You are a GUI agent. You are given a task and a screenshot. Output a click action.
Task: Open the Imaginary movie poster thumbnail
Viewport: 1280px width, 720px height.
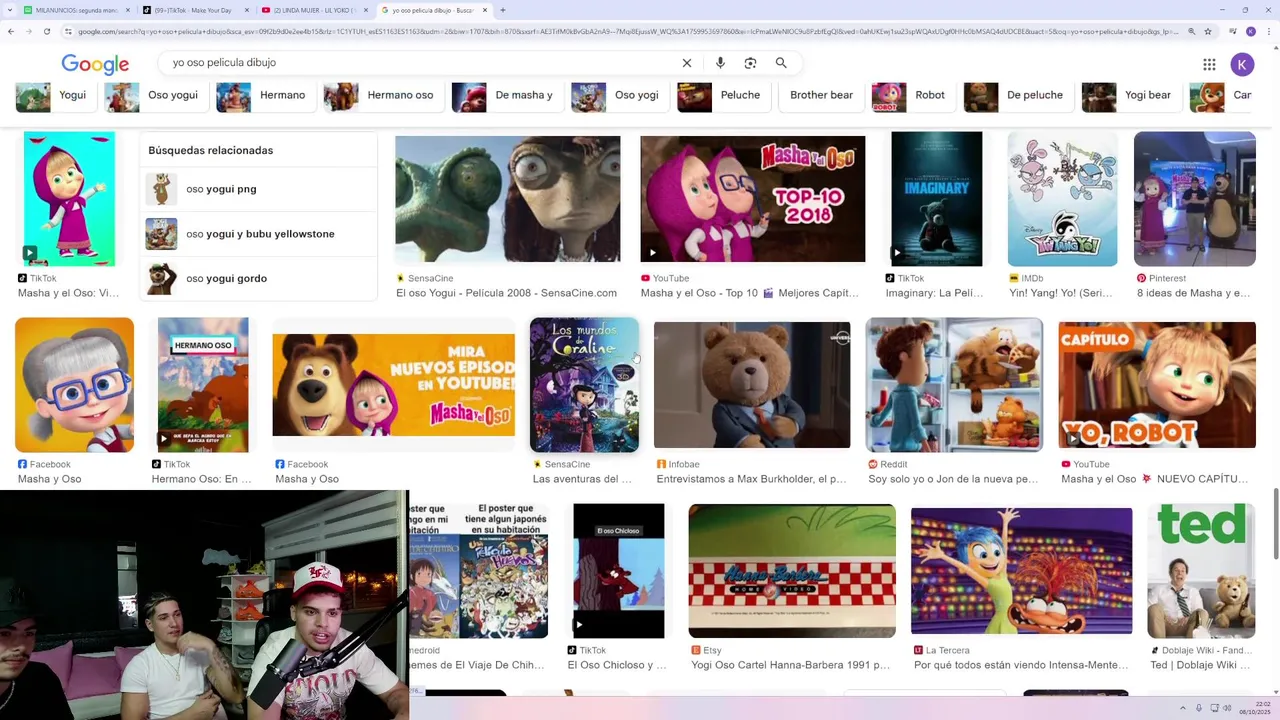pyautogui.click(x=936, y=198)
